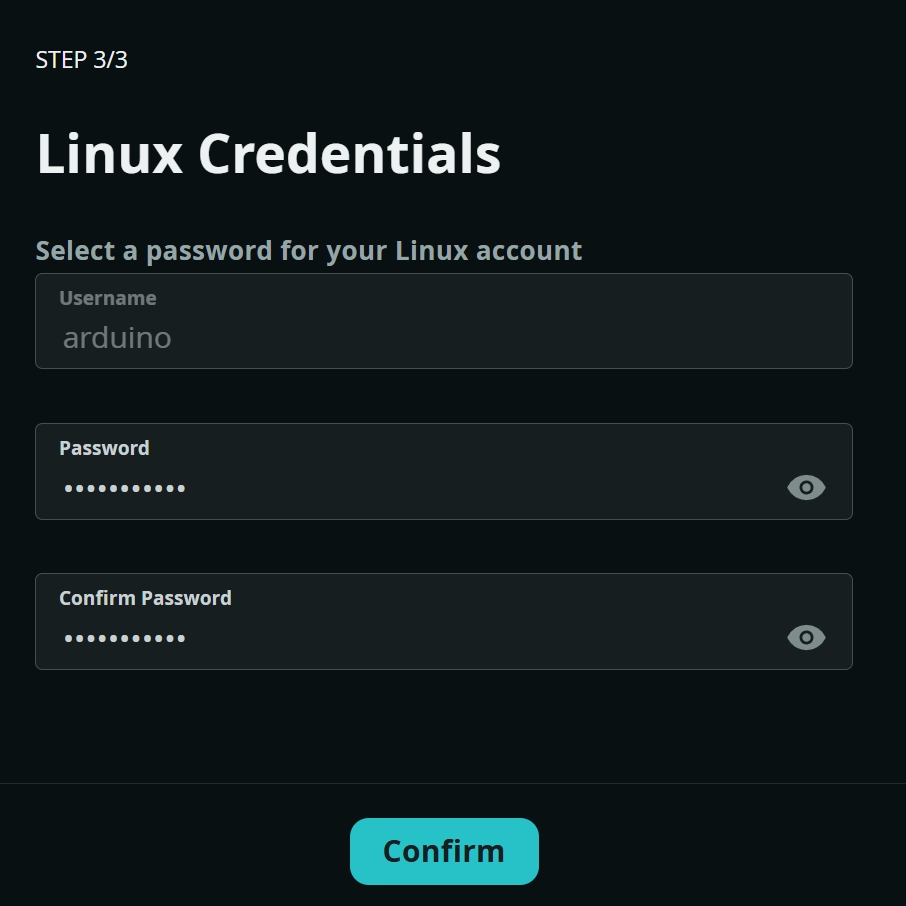
Task: Click the 'arduino' username text
Action: pos(117,338)
